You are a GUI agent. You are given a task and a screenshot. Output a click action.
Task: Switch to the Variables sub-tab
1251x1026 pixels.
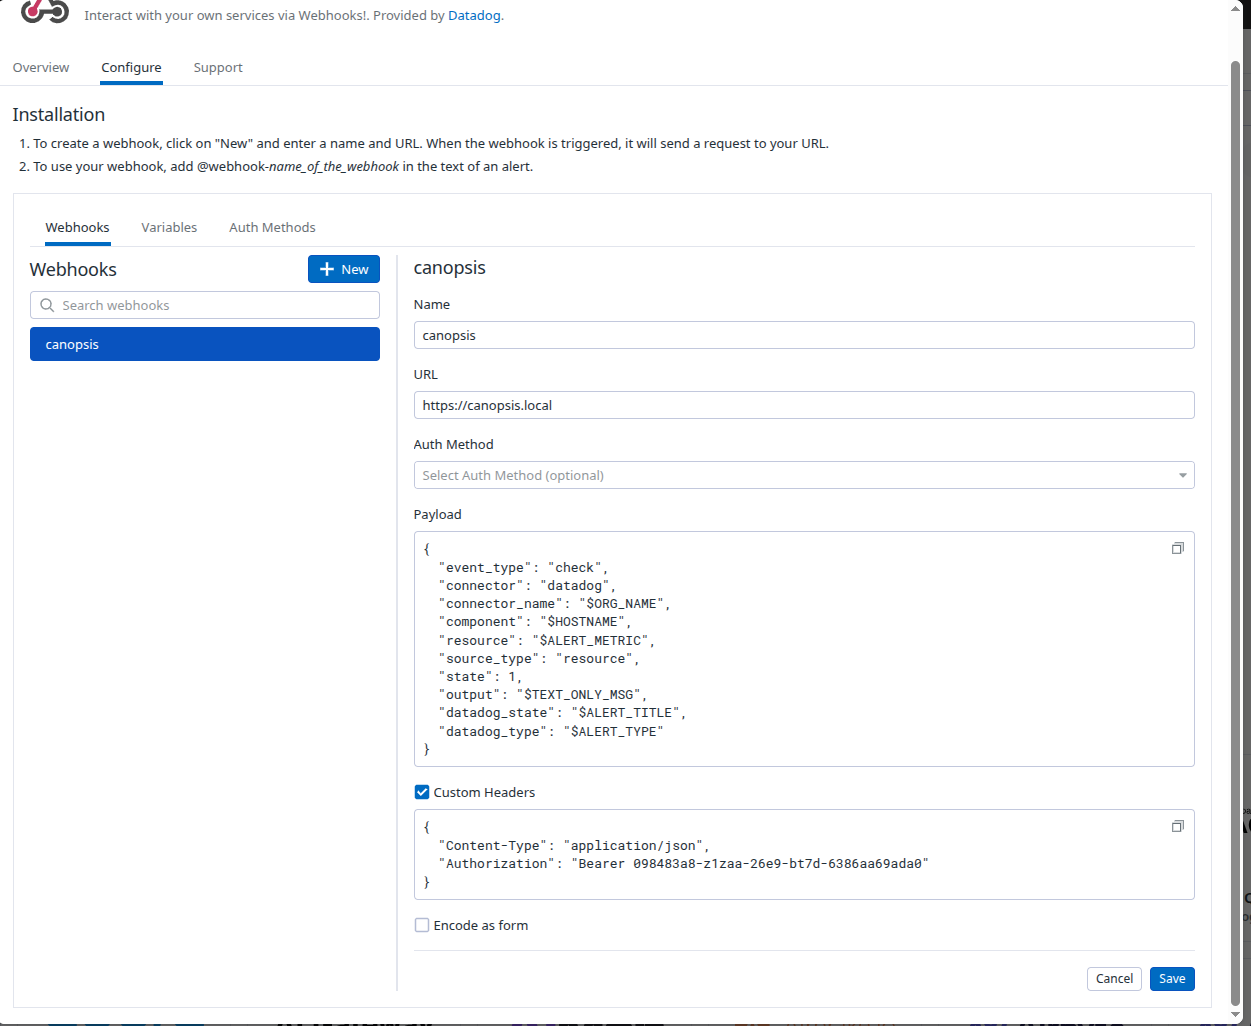tap(169, 227)
